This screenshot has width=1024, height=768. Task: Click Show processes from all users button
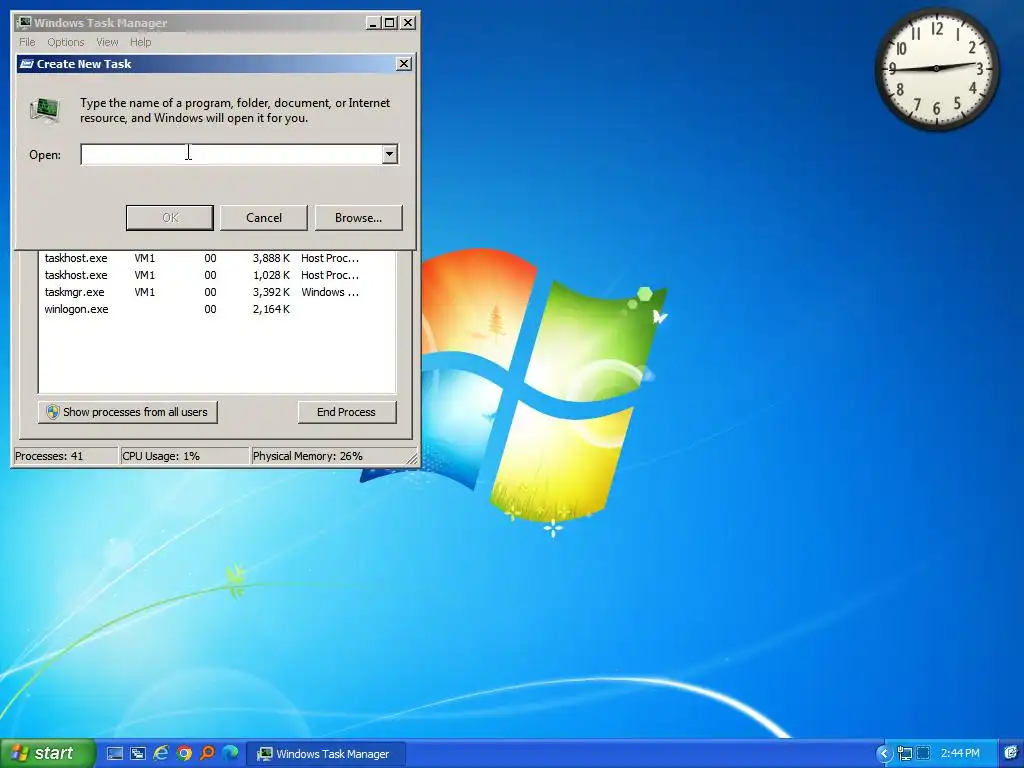pos(127,412)
